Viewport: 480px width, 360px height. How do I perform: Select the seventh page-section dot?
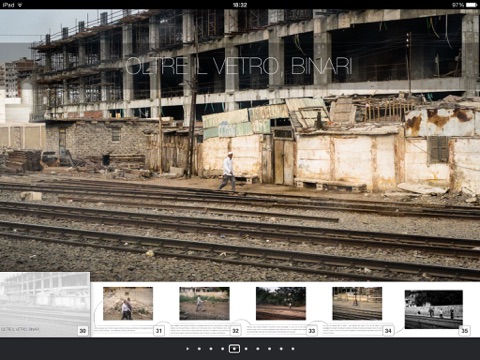258,349
